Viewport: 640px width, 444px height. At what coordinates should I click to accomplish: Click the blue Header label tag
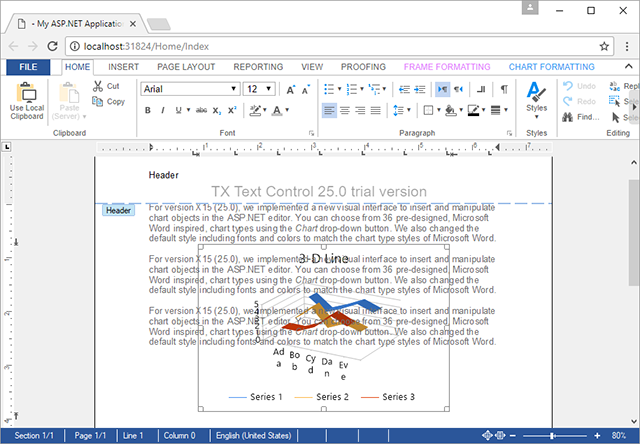point(118,211)
